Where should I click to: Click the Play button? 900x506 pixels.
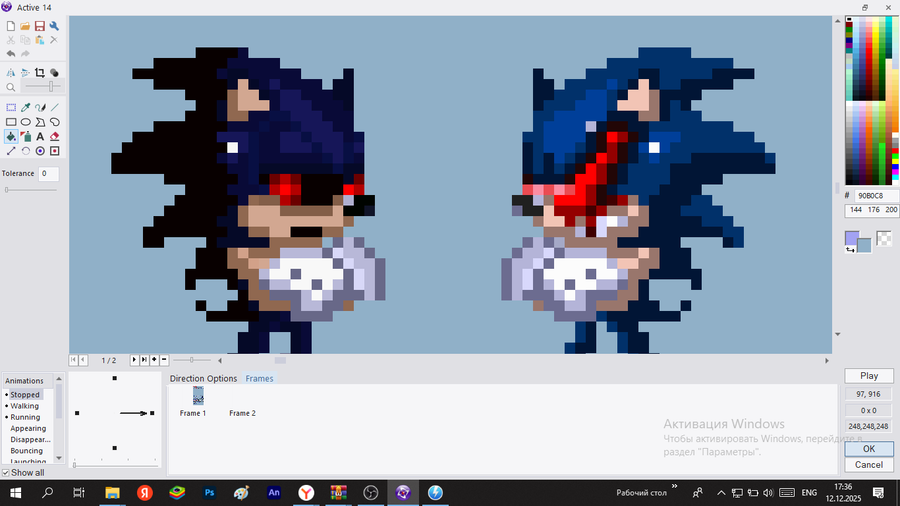pyautogui.click(x=869, y=376)
